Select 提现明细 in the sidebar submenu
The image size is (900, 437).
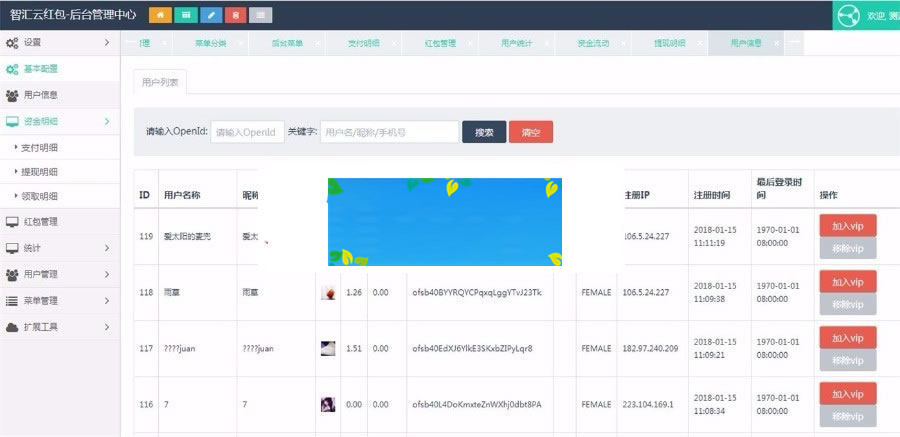(x=40, y=172)
